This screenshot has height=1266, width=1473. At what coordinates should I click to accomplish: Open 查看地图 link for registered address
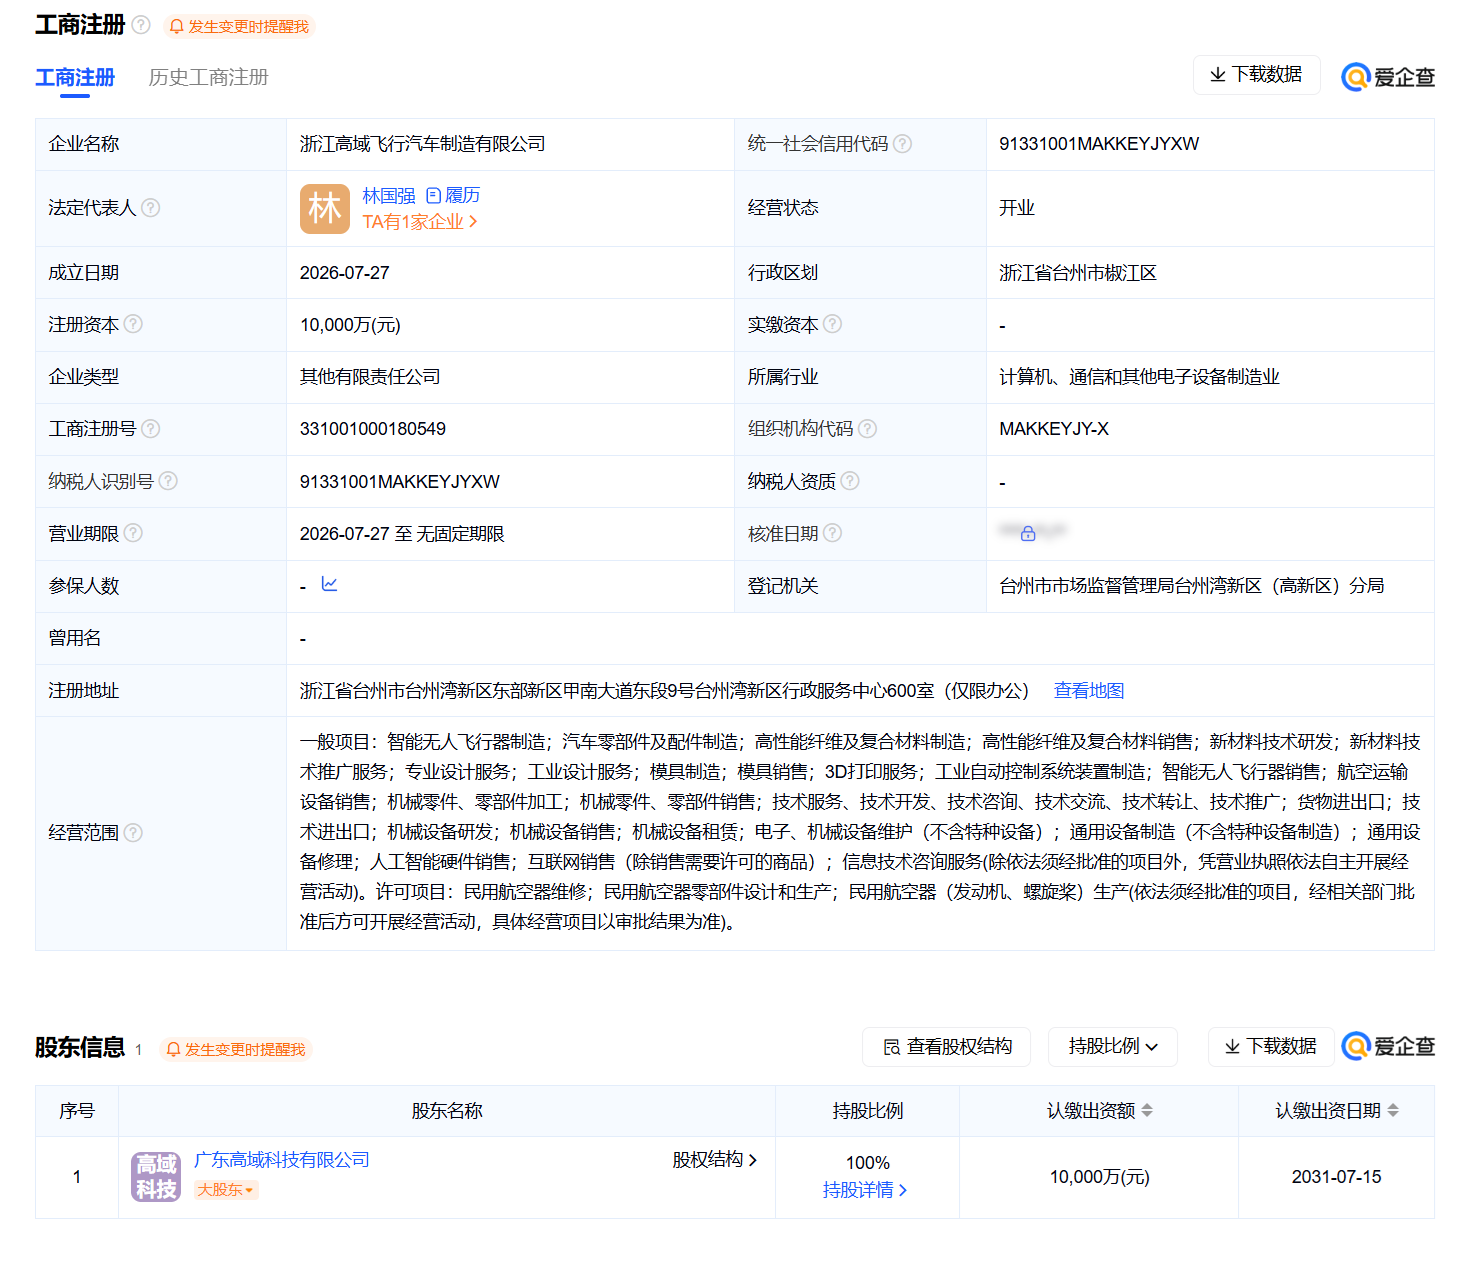click(x=1089, y=691)
